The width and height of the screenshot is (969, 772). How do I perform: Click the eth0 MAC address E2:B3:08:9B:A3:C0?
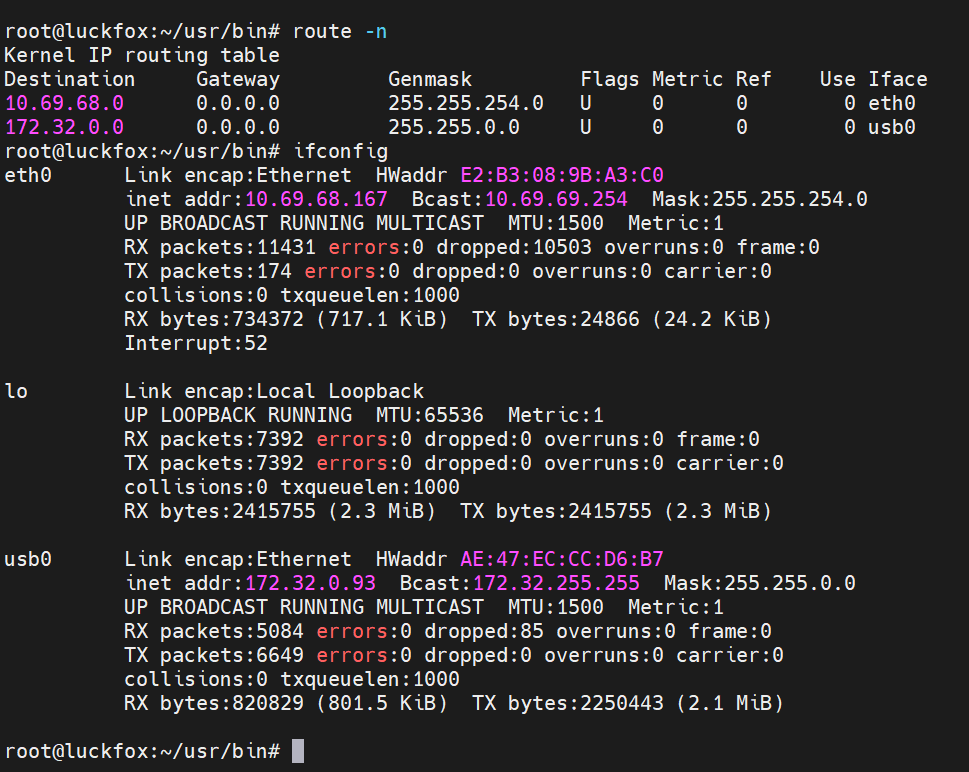(562, 175)
